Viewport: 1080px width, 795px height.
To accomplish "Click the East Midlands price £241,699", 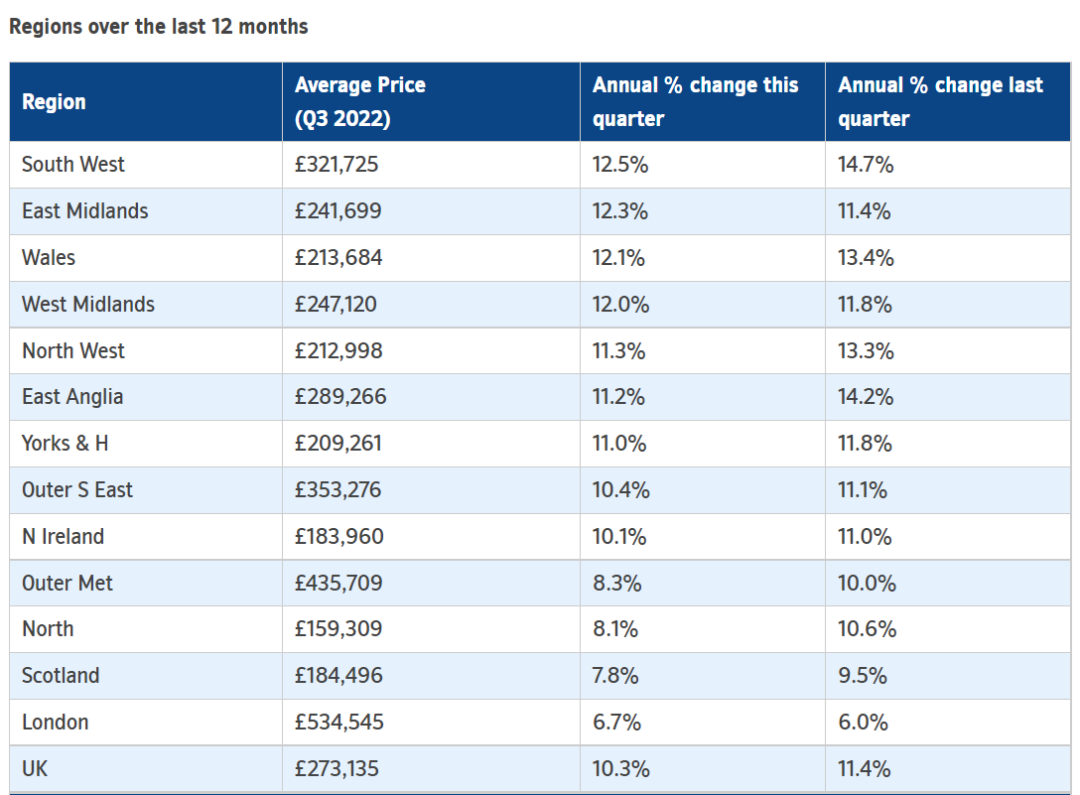I will [x=338, y=211].
